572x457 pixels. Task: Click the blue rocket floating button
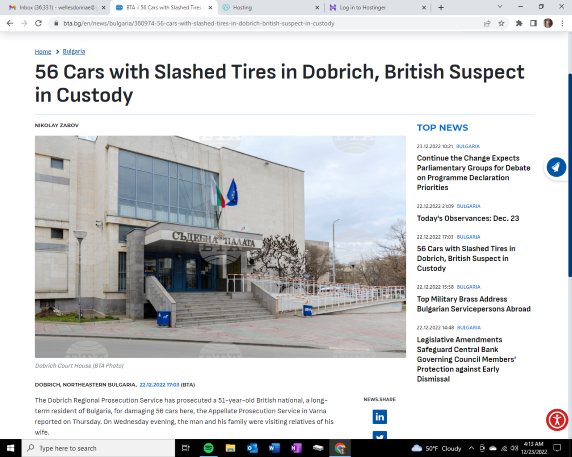[x=556, y=167]
